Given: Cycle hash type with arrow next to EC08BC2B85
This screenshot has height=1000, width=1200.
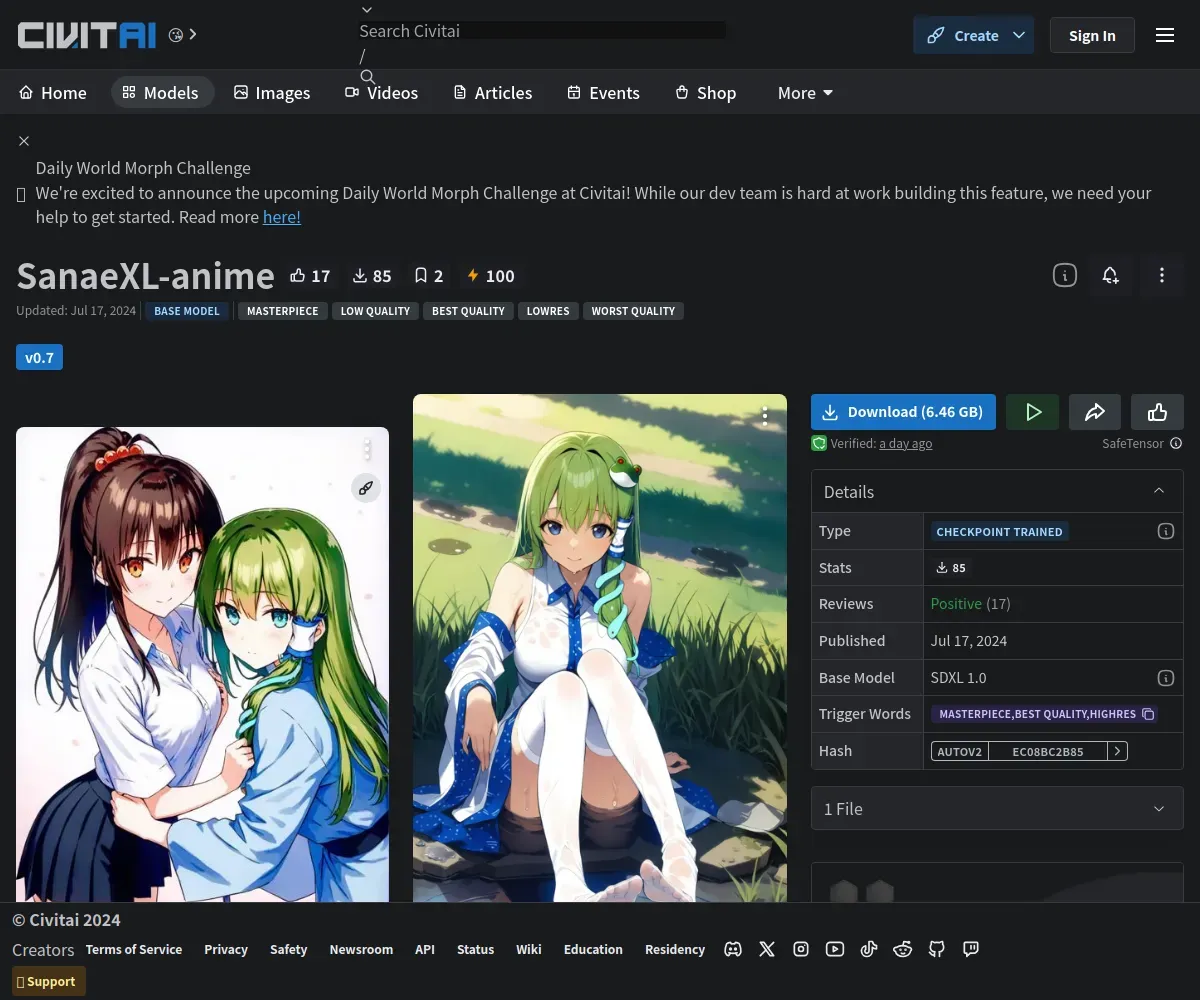Looking at the screenshot, I should click(x=1118, y=751).
